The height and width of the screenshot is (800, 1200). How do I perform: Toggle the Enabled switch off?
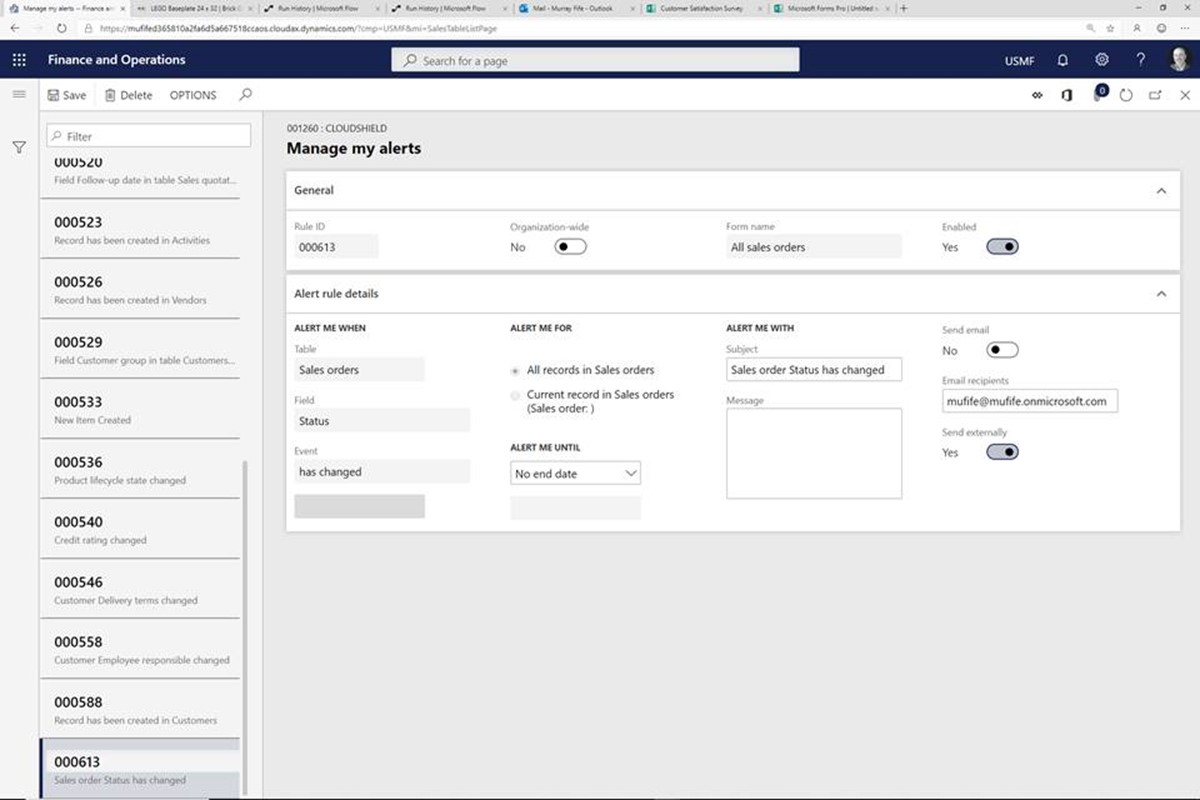coord(1002,247)
